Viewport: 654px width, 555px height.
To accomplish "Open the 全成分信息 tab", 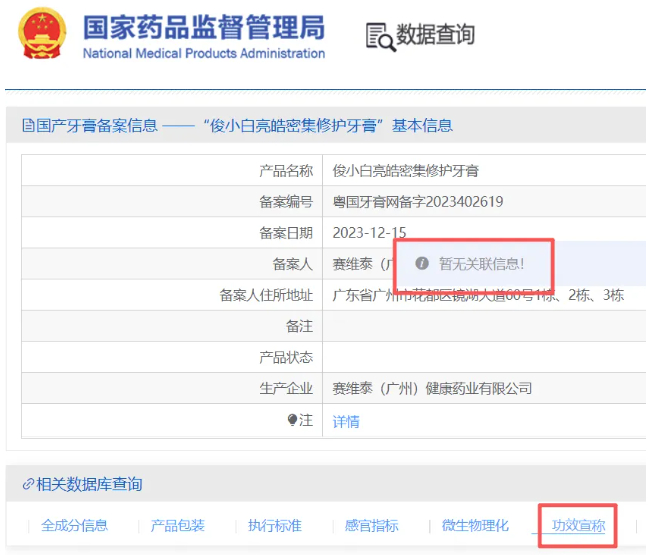I will click(74, 525).
